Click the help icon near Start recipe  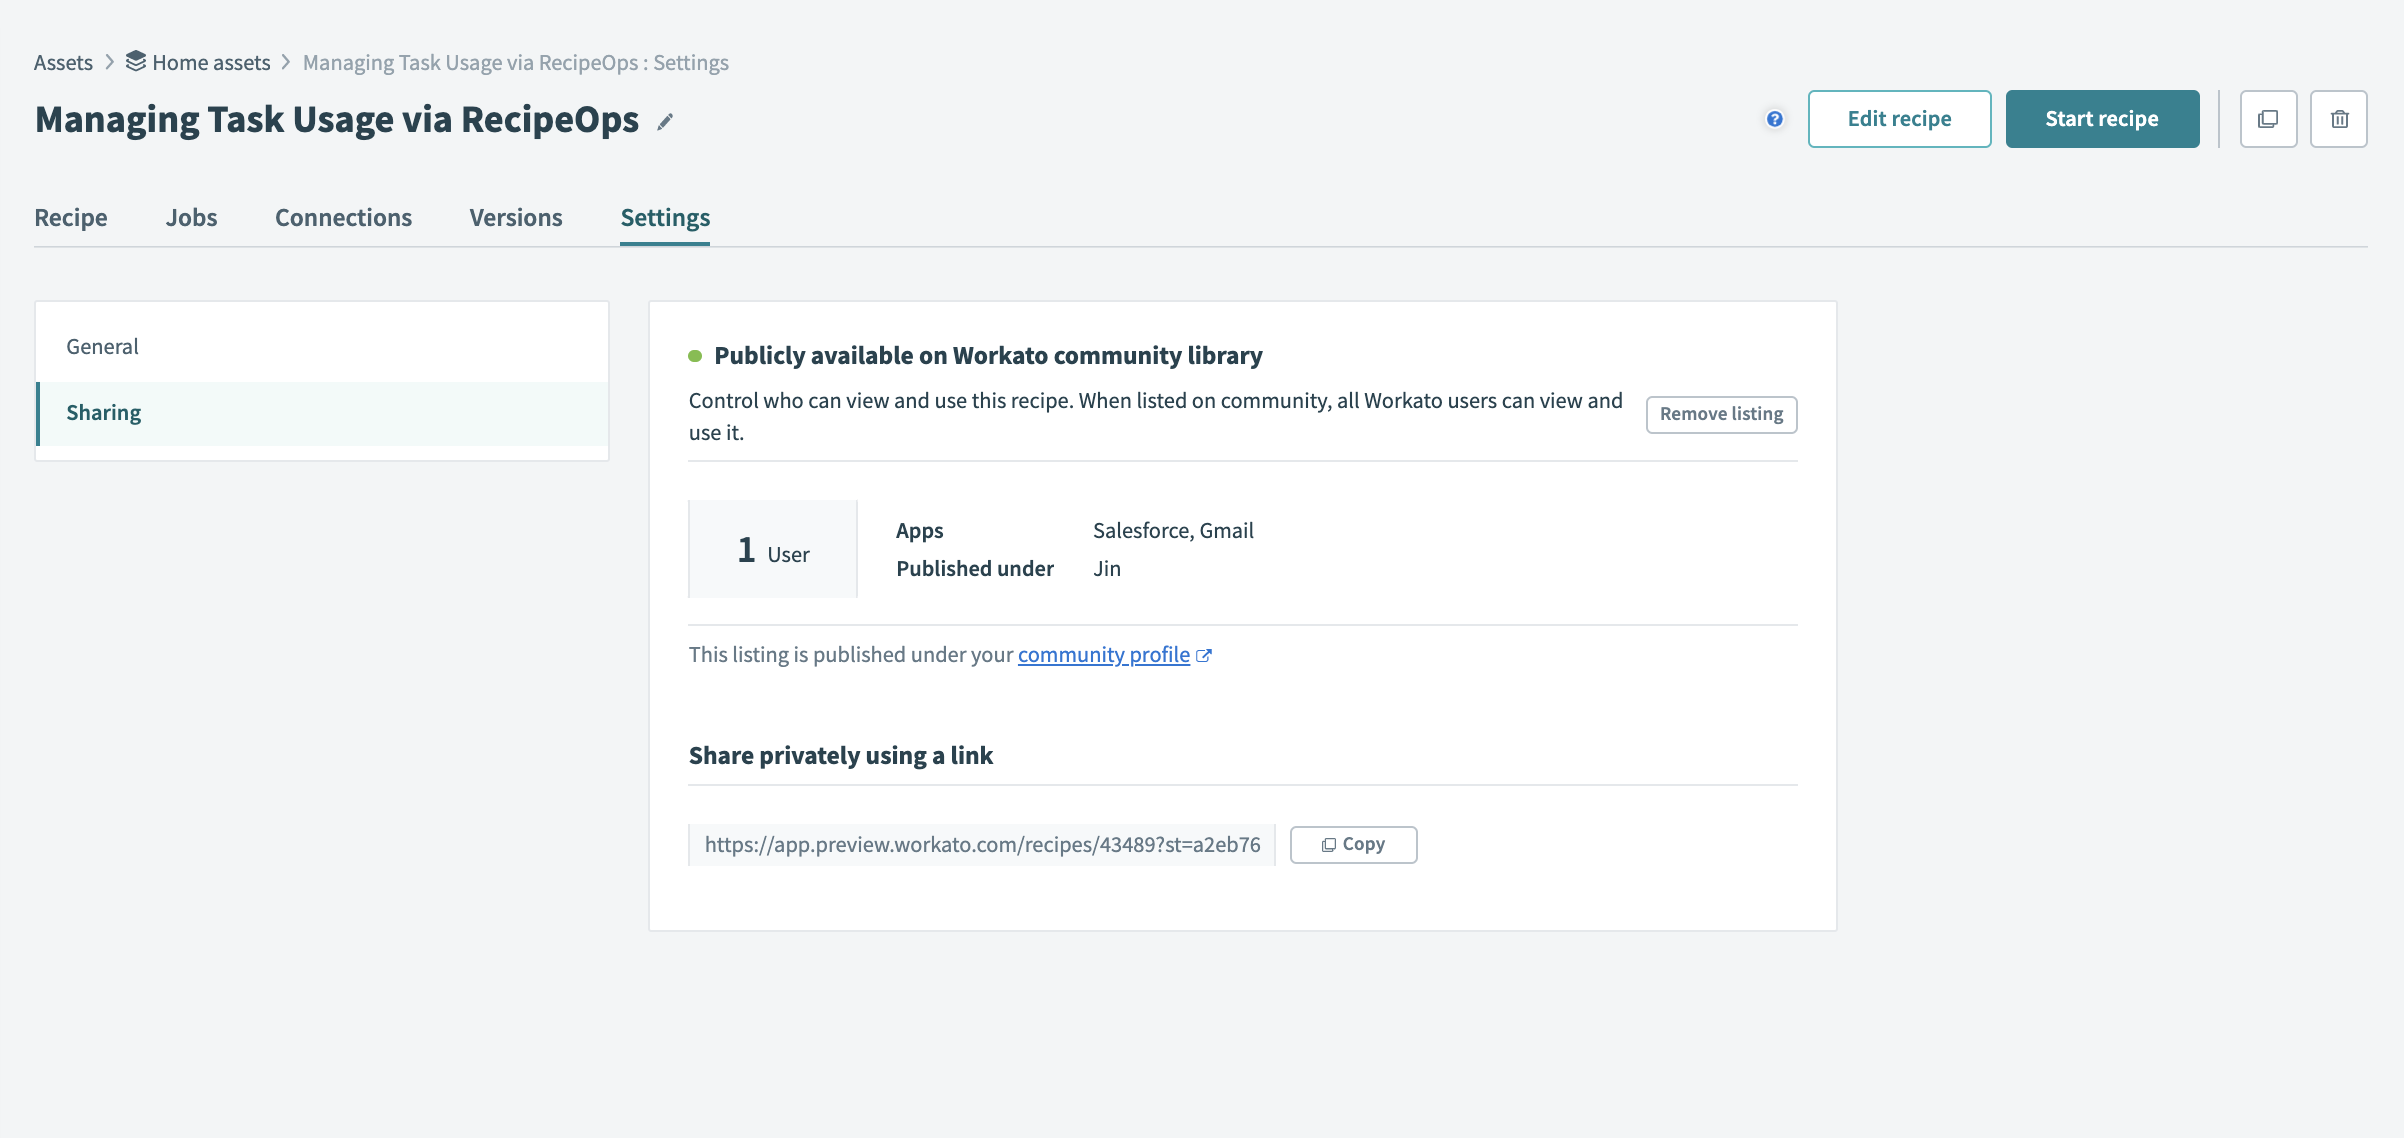1775,118
